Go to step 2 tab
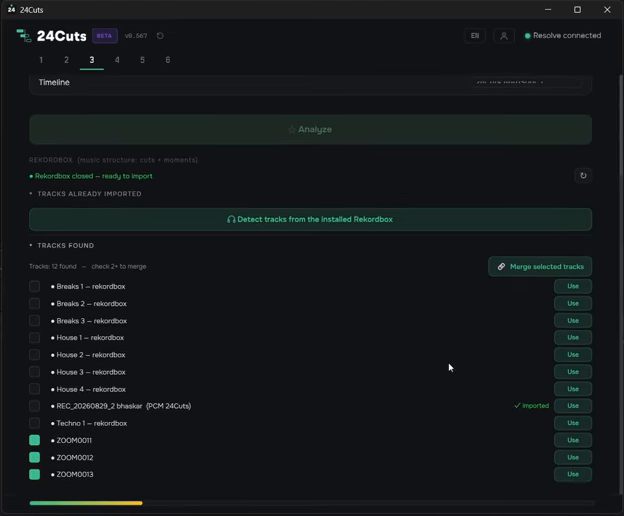Image resolution: width=624 pixels, height=516 pixels. (x=66, y=60)
